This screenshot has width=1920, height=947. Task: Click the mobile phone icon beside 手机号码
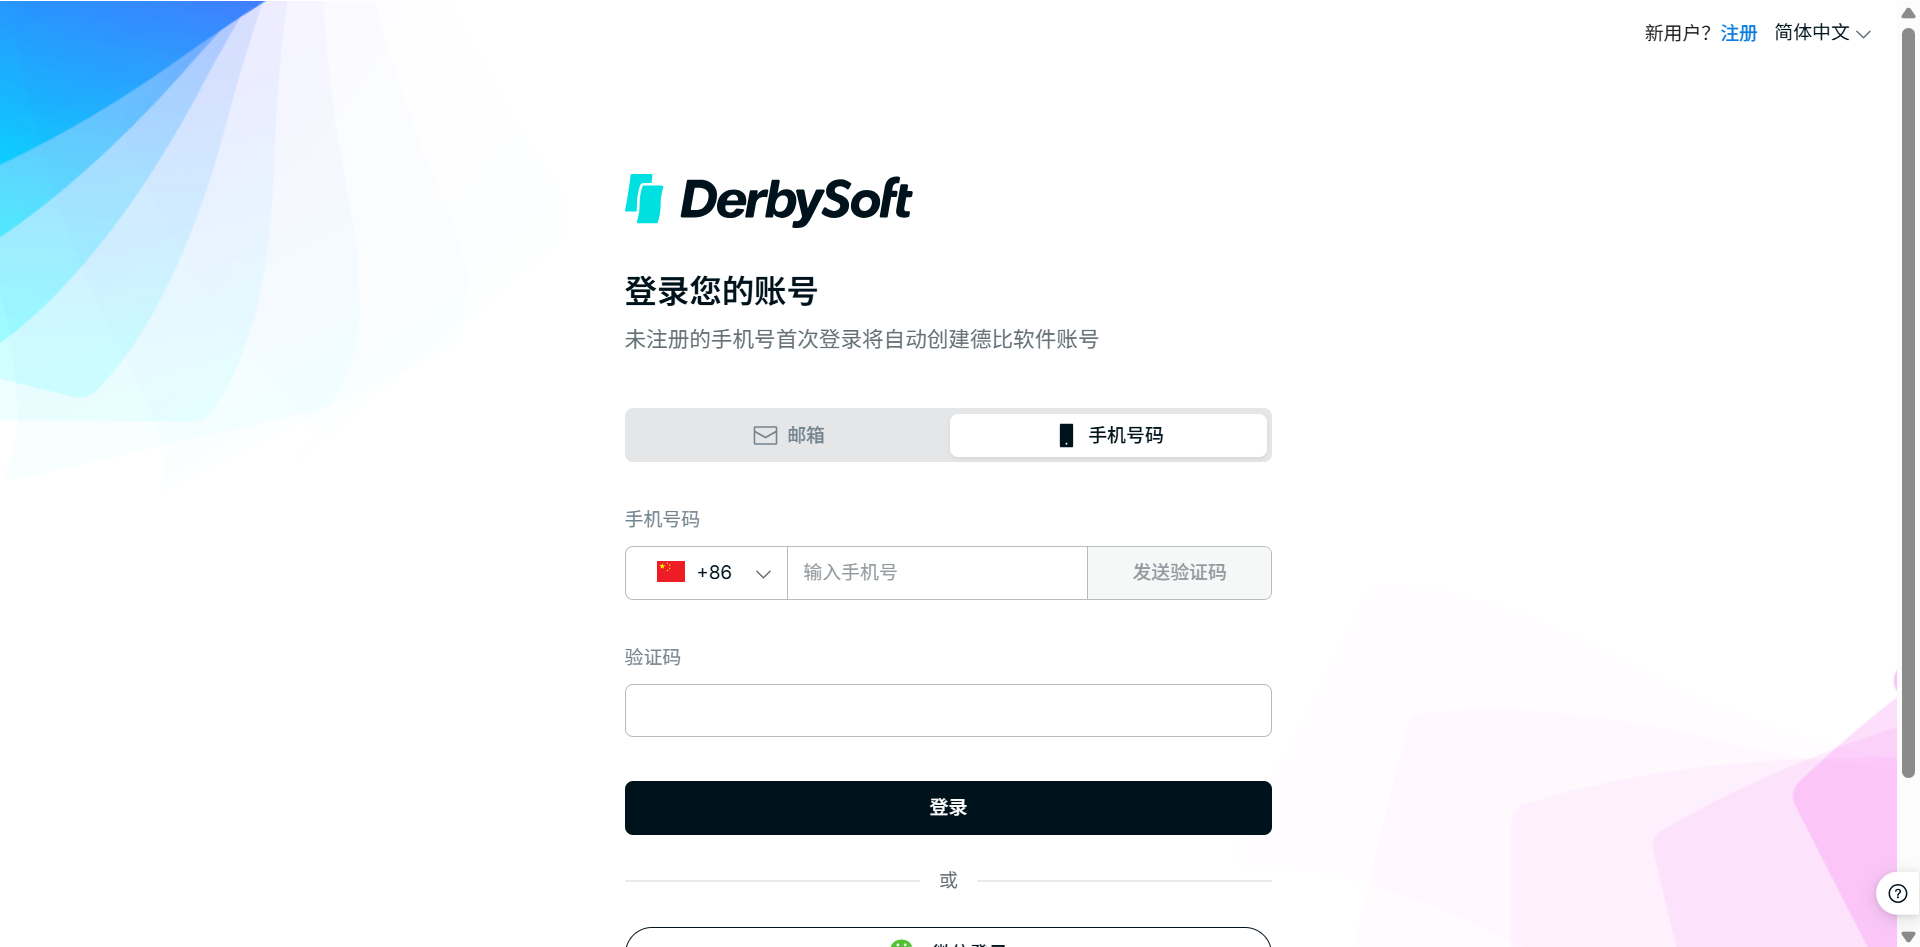1066,435
